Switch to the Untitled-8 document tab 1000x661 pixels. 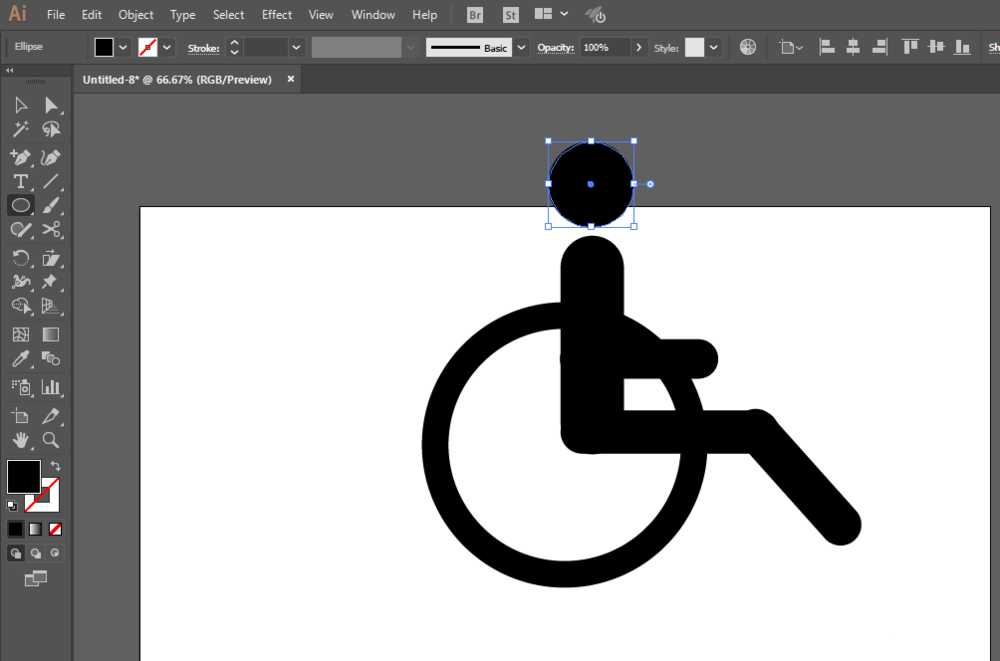(180, 79)
